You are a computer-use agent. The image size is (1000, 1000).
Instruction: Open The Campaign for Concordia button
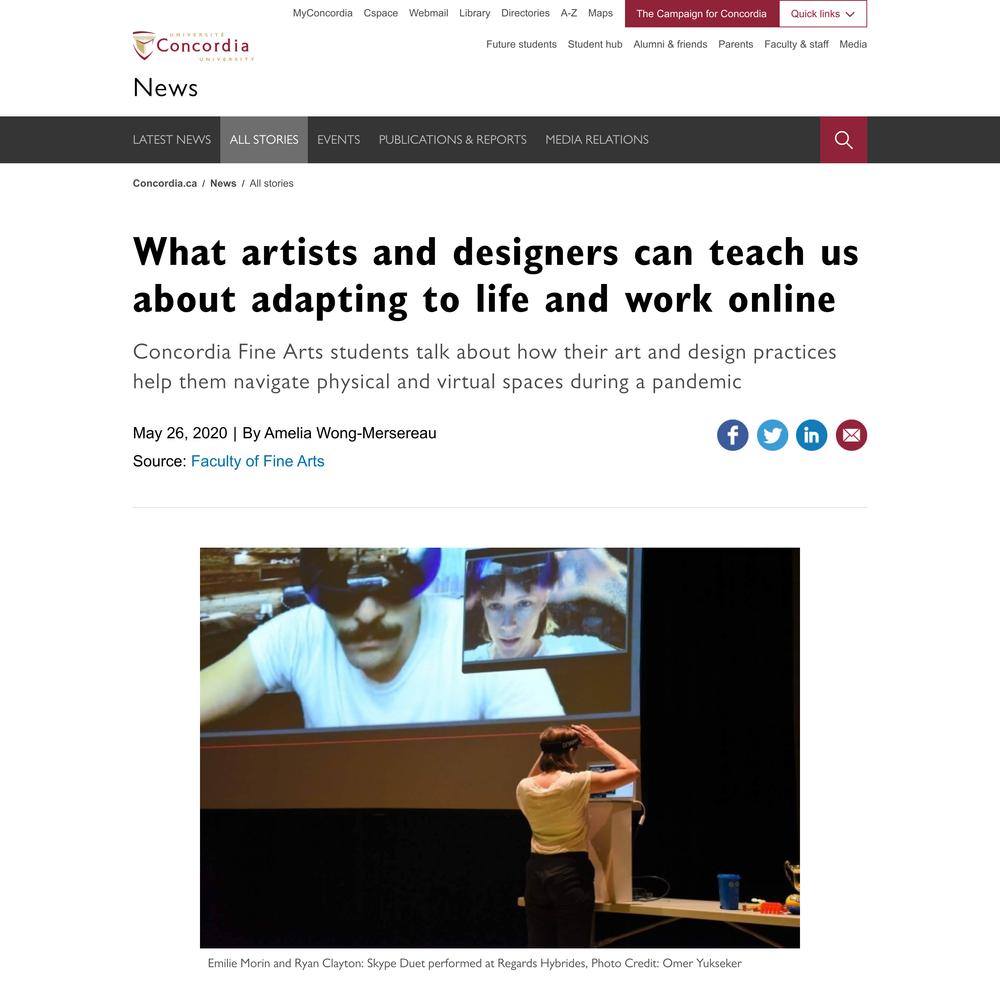(x=702, y=13)
